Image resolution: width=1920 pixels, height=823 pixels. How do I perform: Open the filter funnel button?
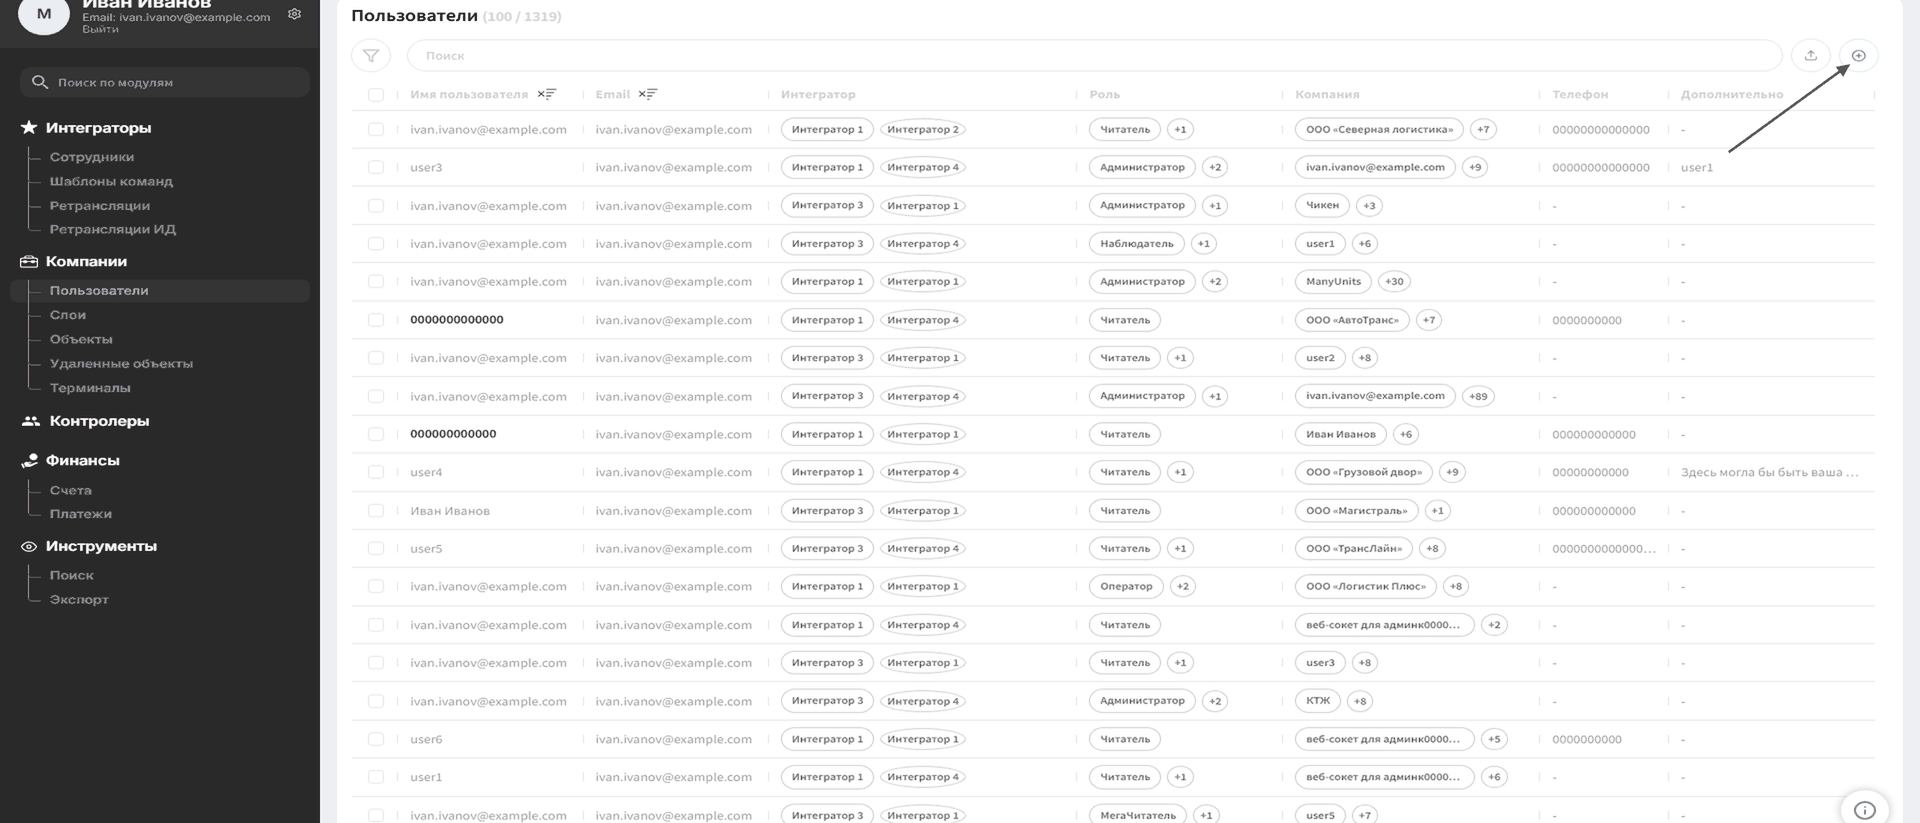click(371, 56)
